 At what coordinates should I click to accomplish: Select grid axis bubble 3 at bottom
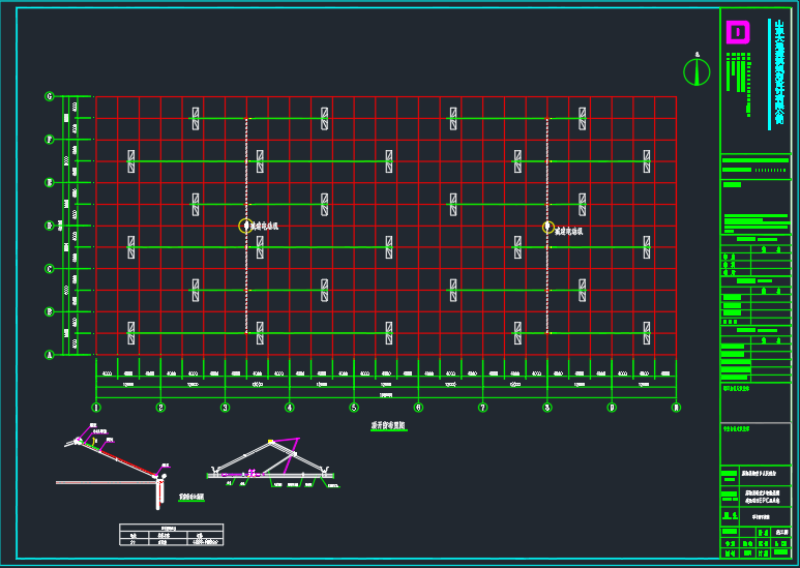pyautogui.click(x=225, y=407)
